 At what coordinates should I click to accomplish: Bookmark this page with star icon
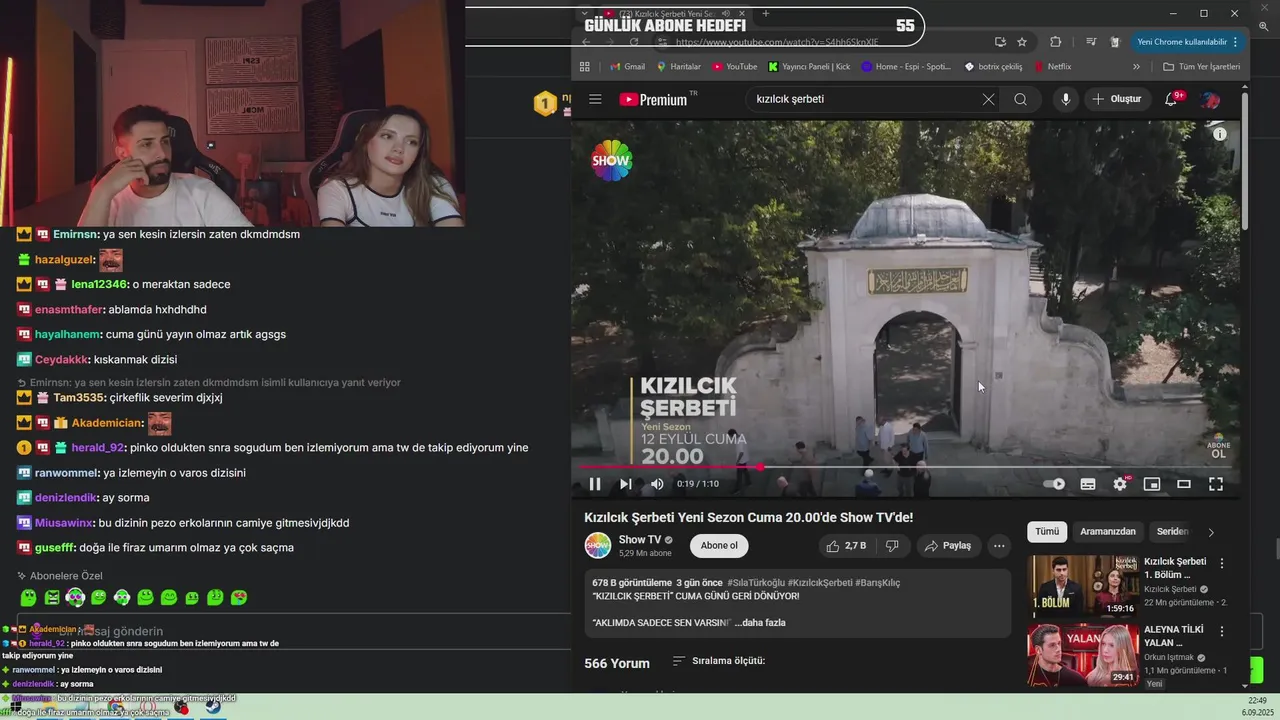1022,42
